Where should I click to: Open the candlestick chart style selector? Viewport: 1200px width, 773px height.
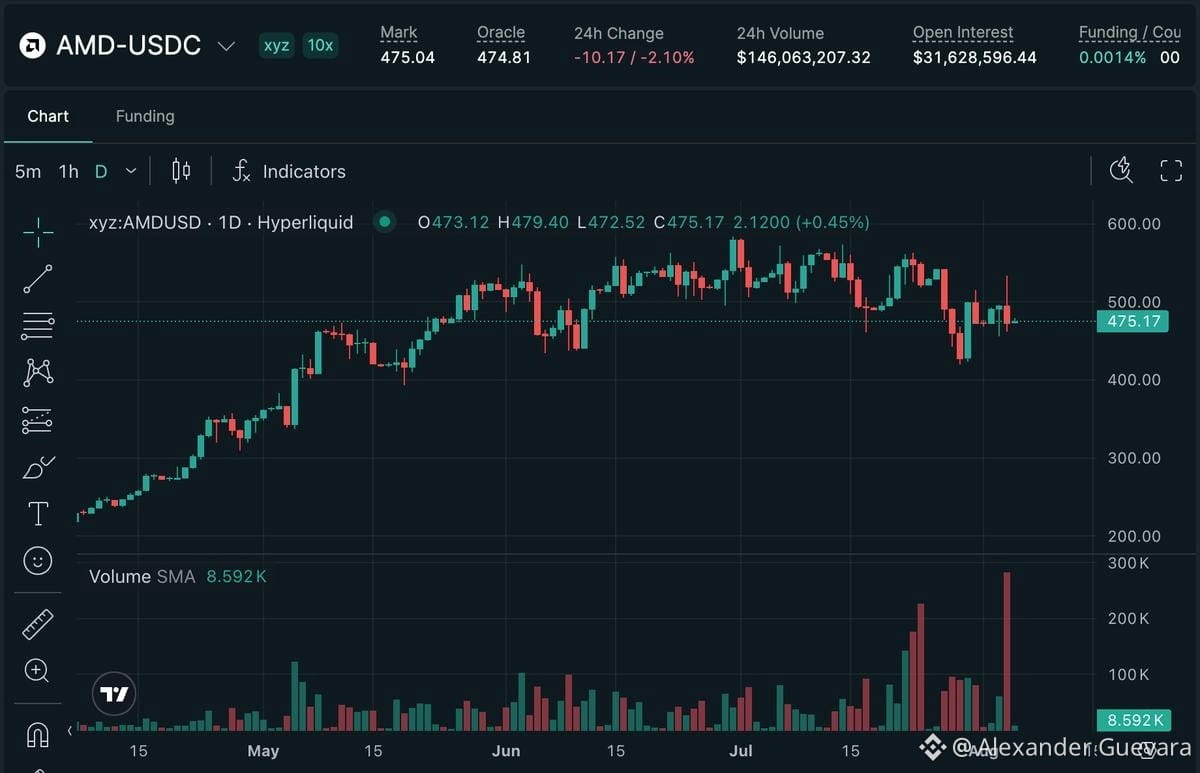[181, 171]
